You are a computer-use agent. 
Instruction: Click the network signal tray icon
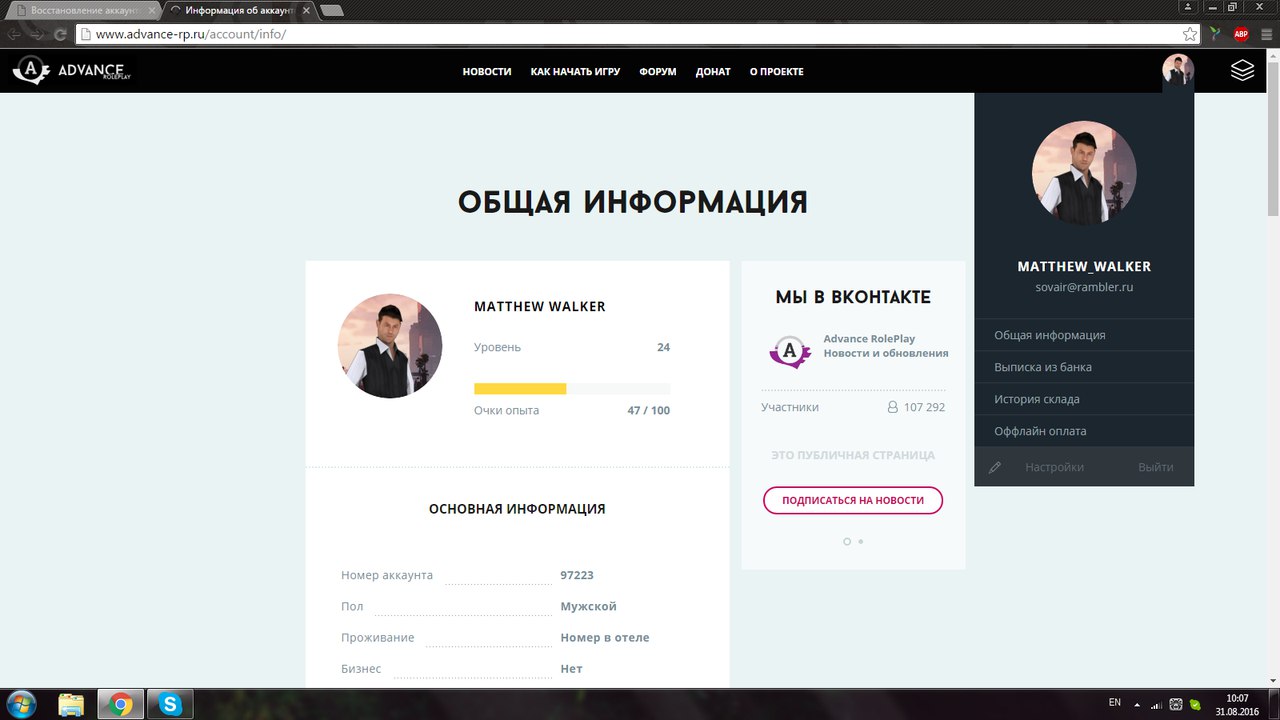[1157, 704]
